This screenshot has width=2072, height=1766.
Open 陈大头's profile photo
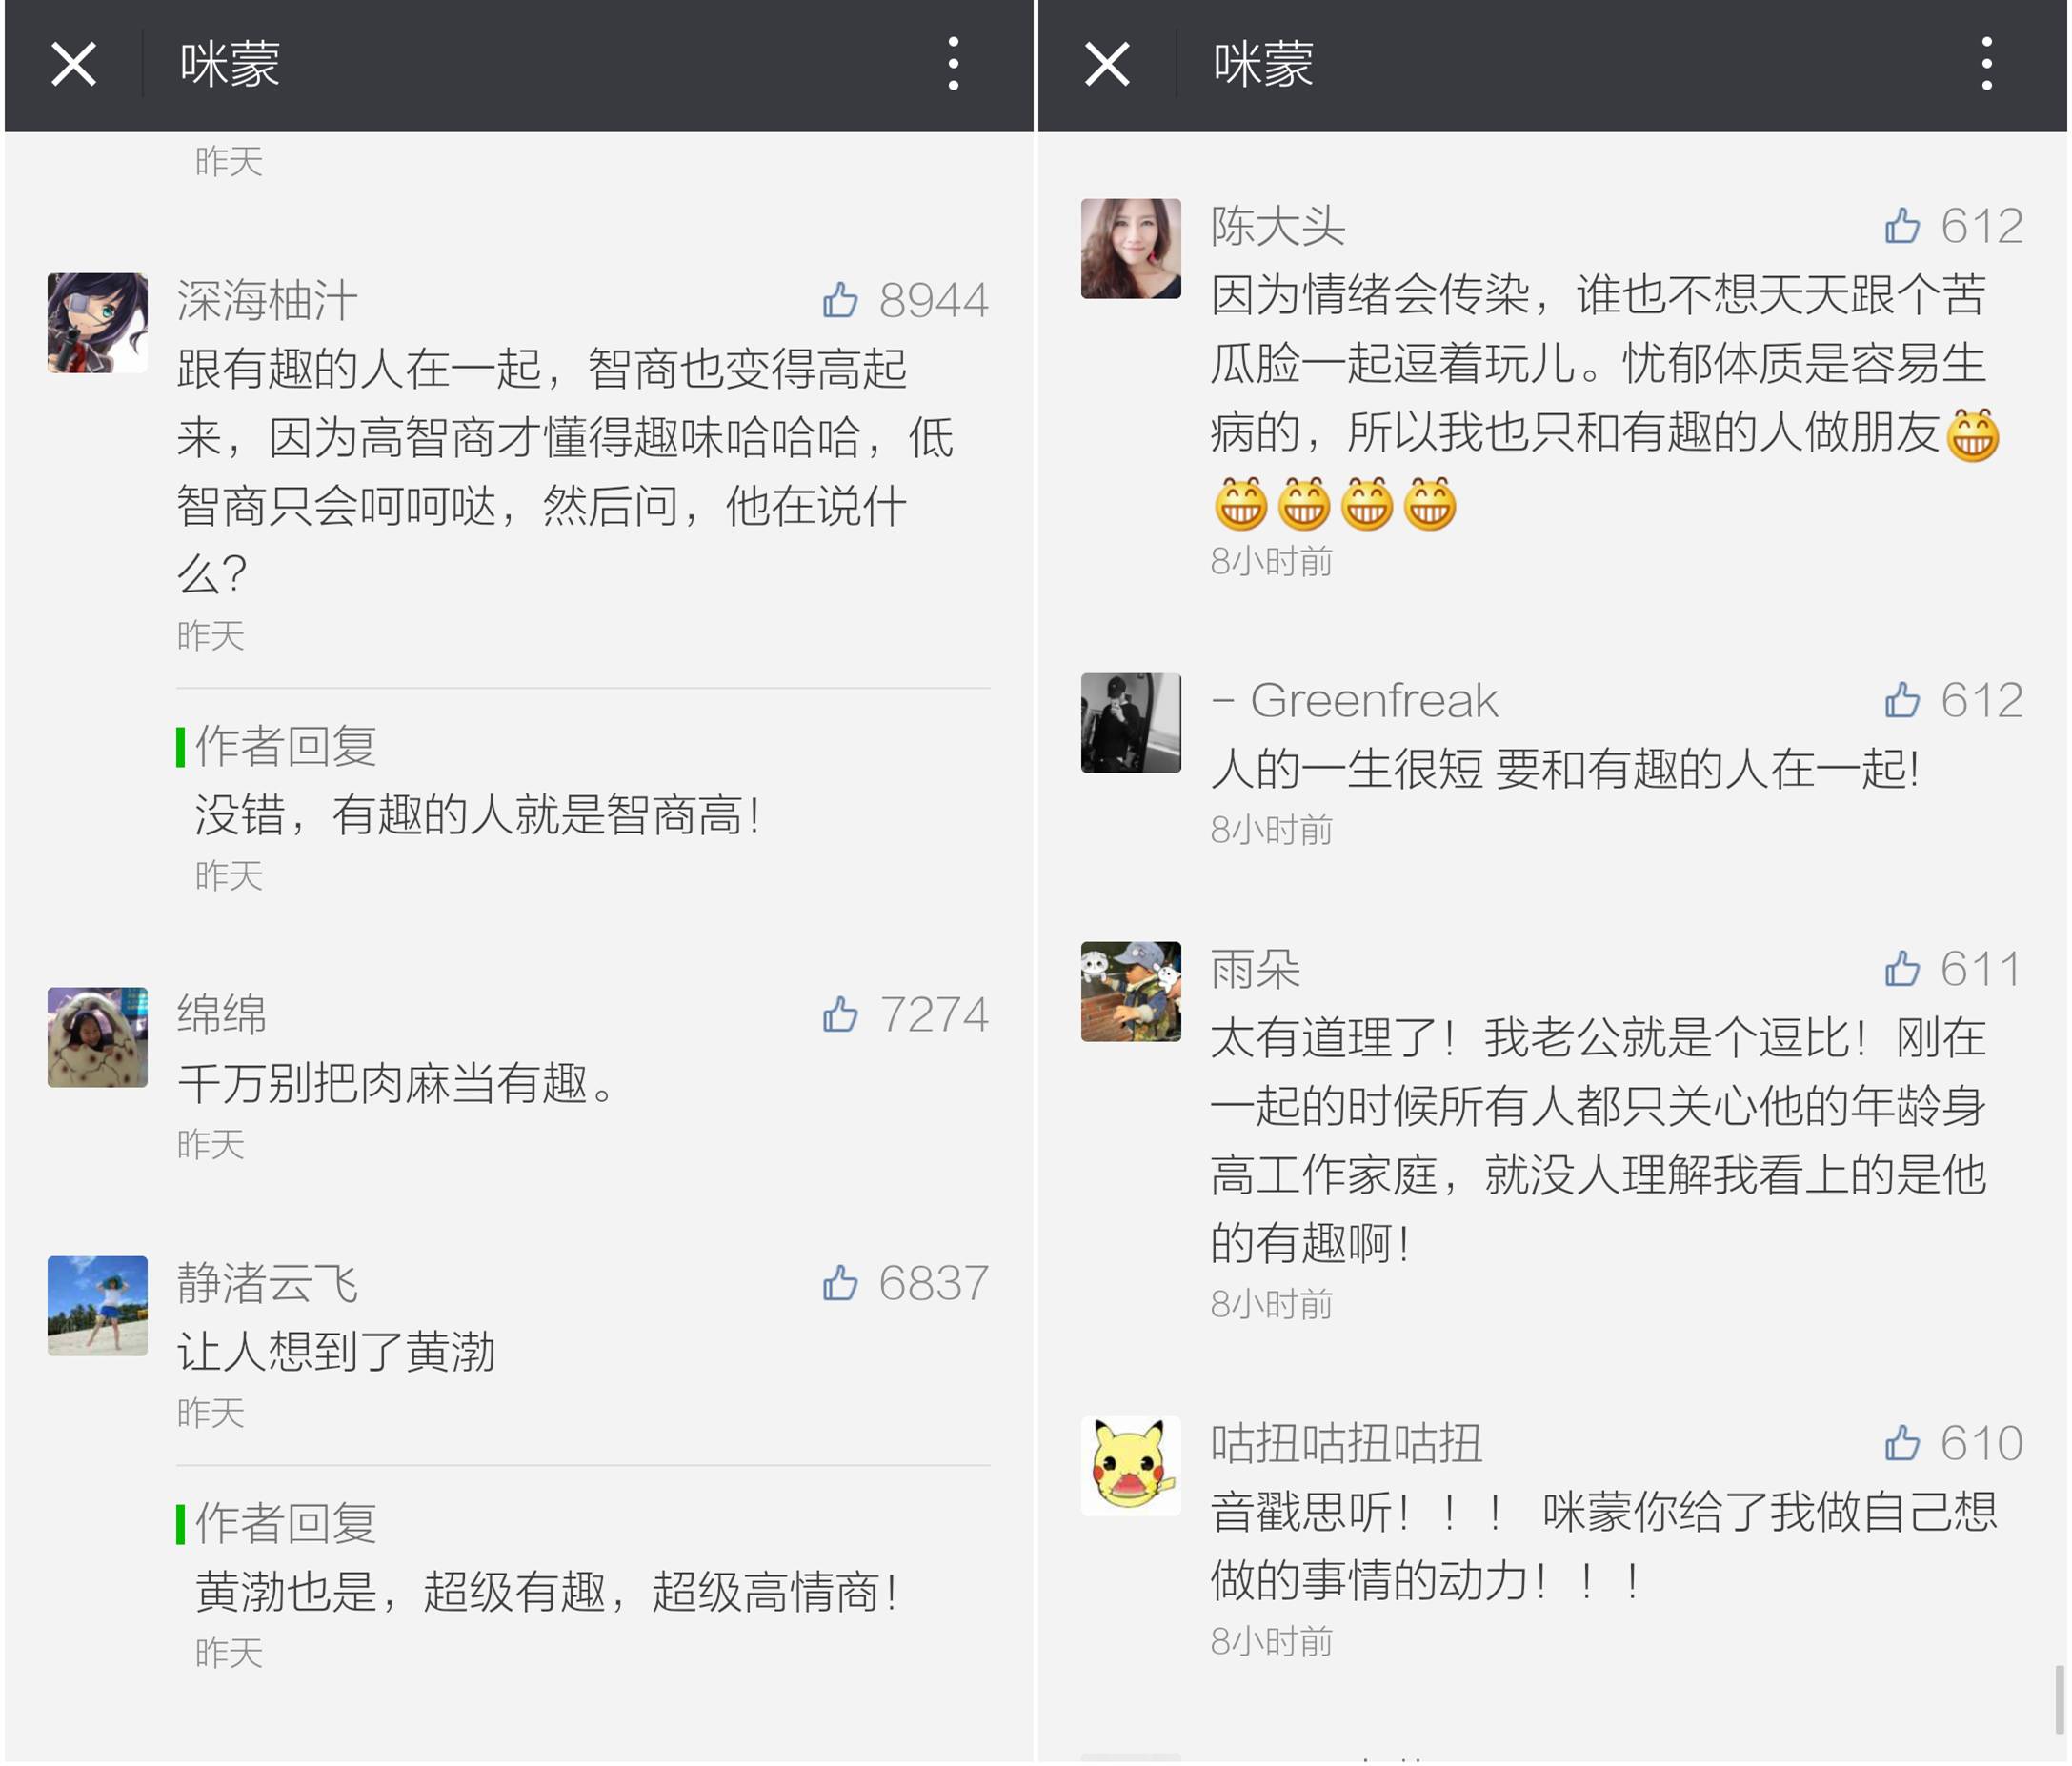(1131, 249)
